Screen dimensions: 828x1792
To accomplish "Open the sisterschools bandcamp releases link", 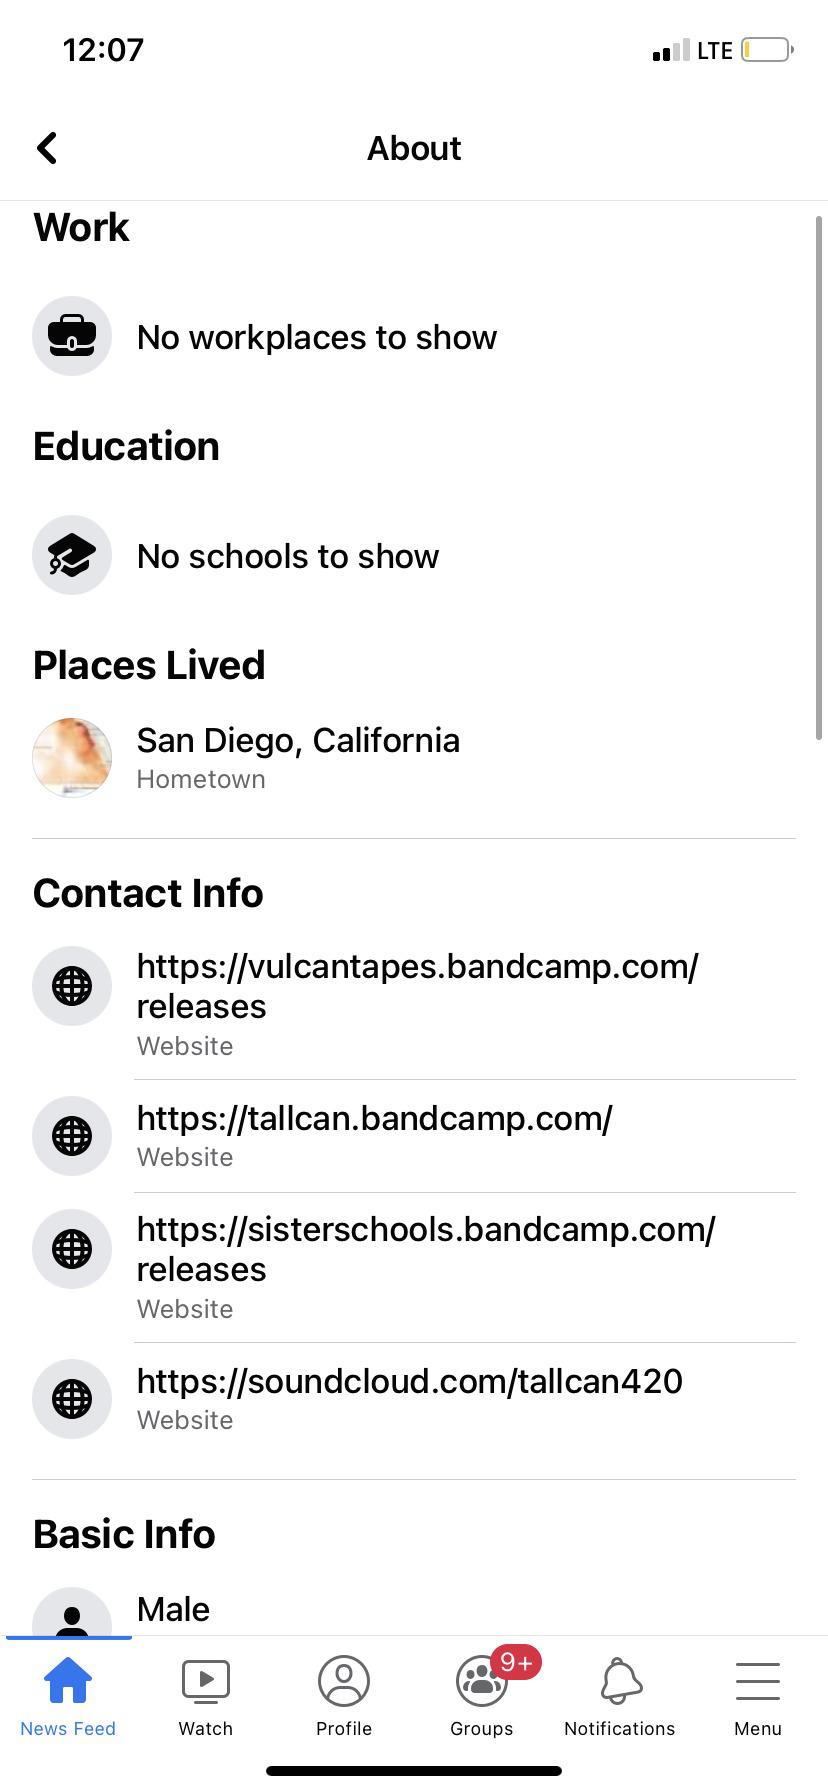I will [425, 1249].
